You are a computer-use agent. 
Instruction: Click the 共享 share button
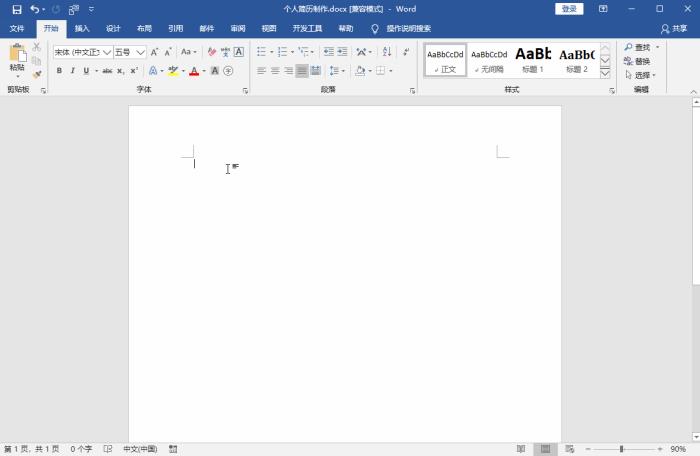click(674, 29)
